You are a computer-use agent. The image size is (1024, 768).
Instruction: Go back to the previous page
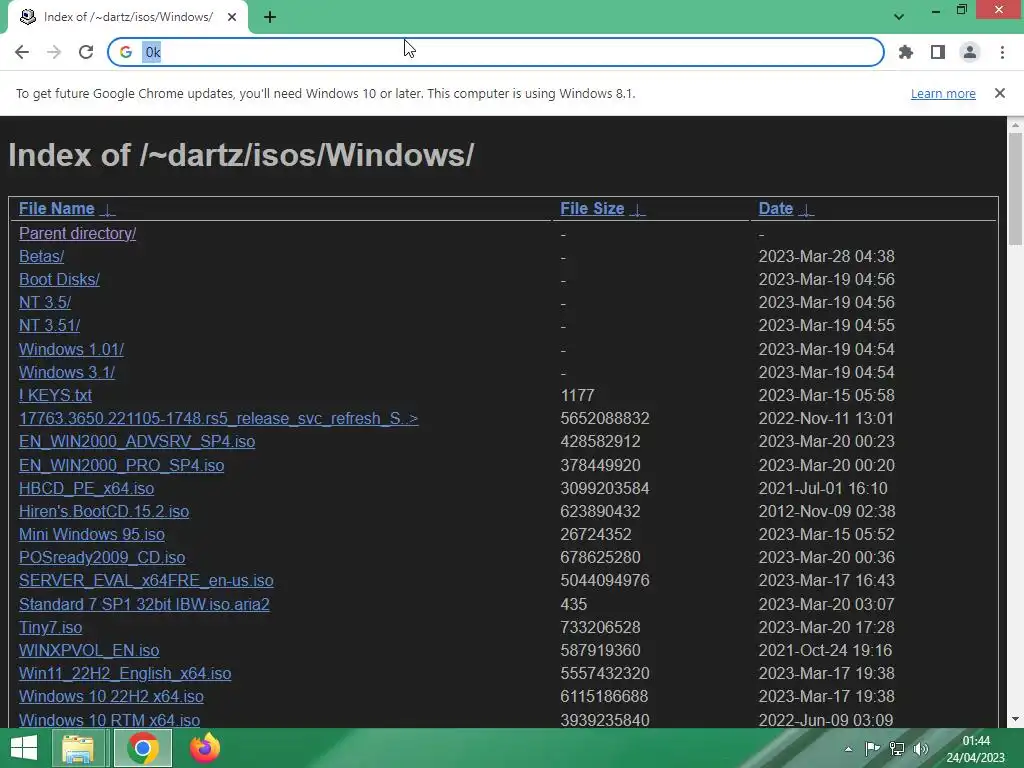pos(22,52)
